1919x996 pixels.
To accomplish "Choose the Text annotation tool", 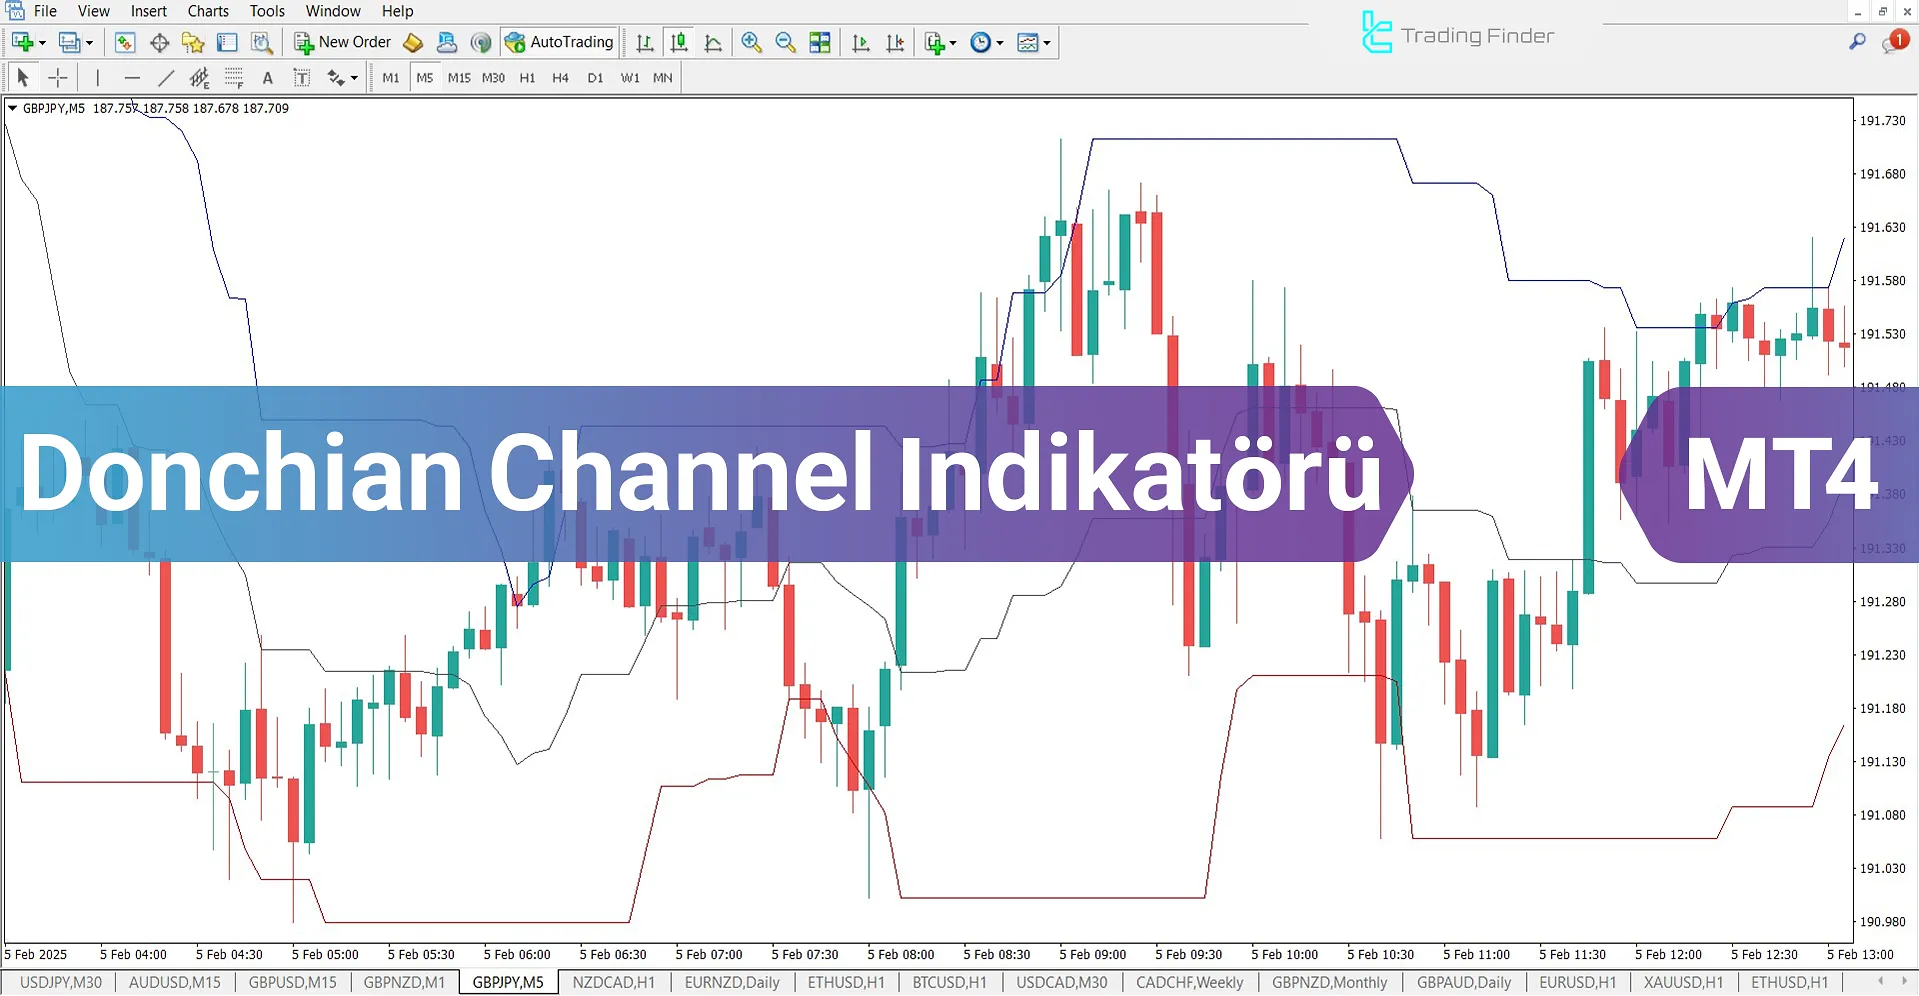I will (x=267, y=77).
